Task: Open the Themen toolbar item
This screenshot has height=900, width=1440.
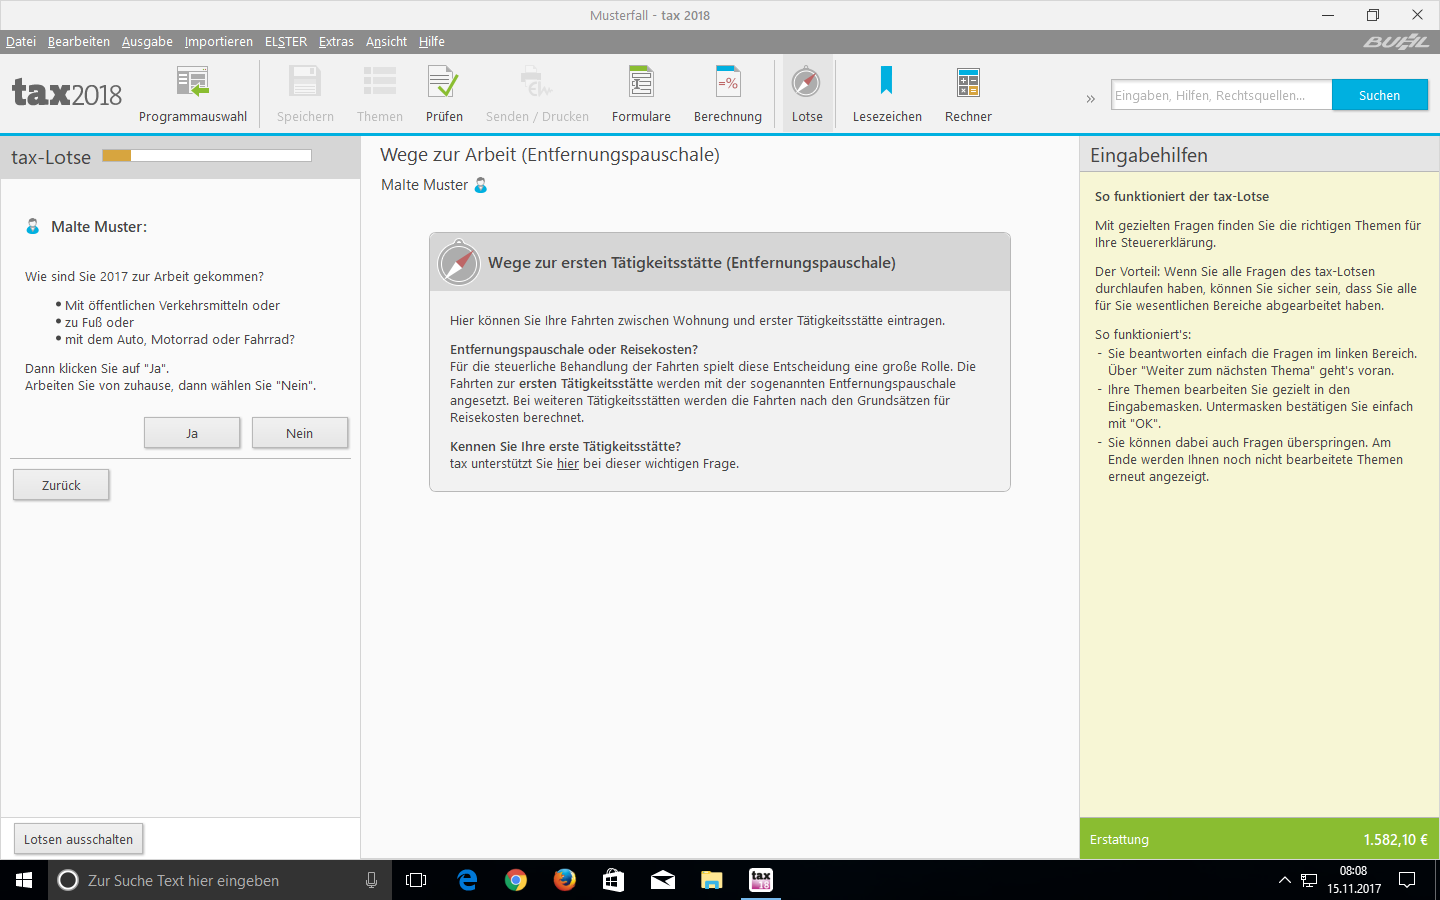Action: point(380,94)
